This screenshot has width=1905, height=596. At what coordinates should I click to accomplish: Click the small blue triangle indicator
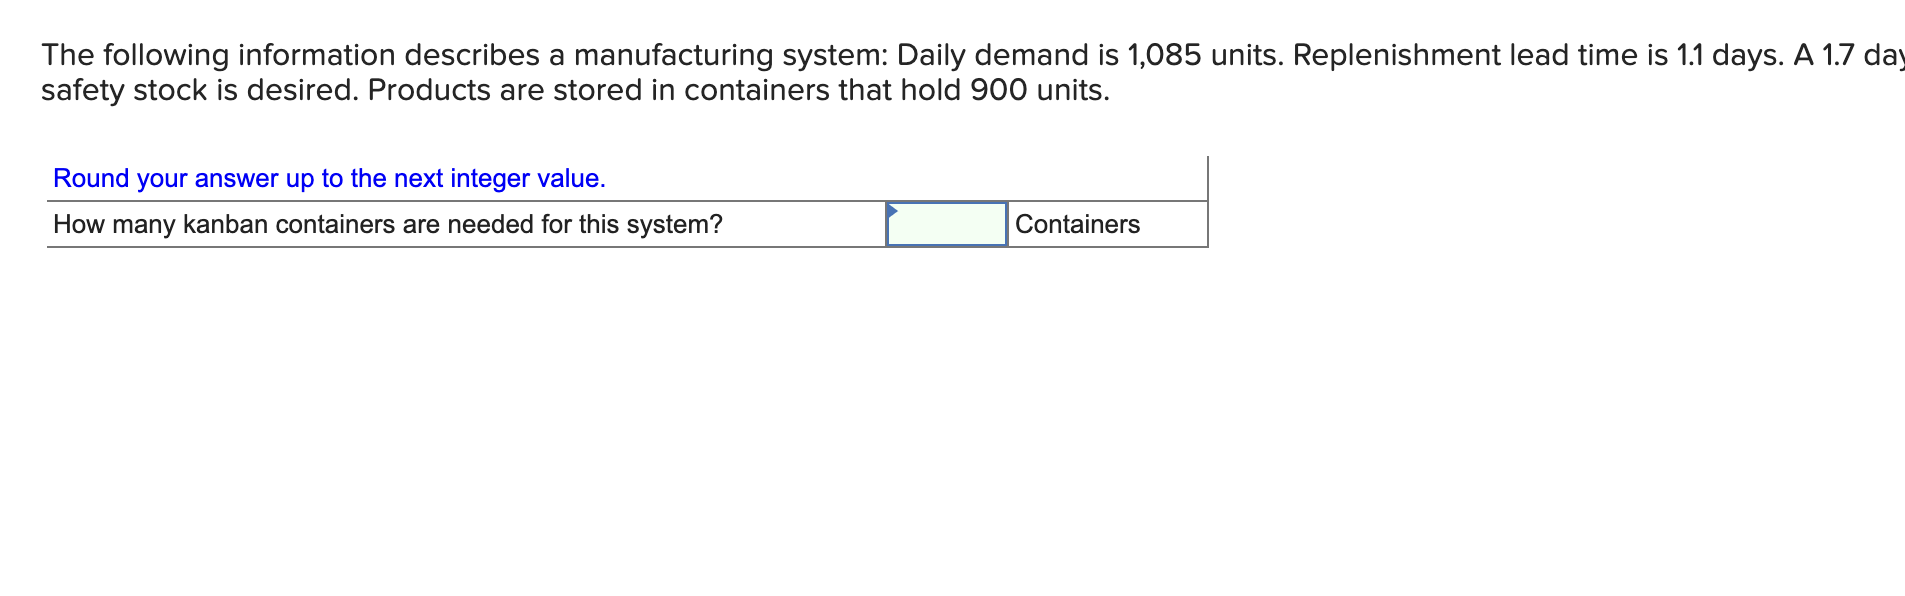pos(893,209)
